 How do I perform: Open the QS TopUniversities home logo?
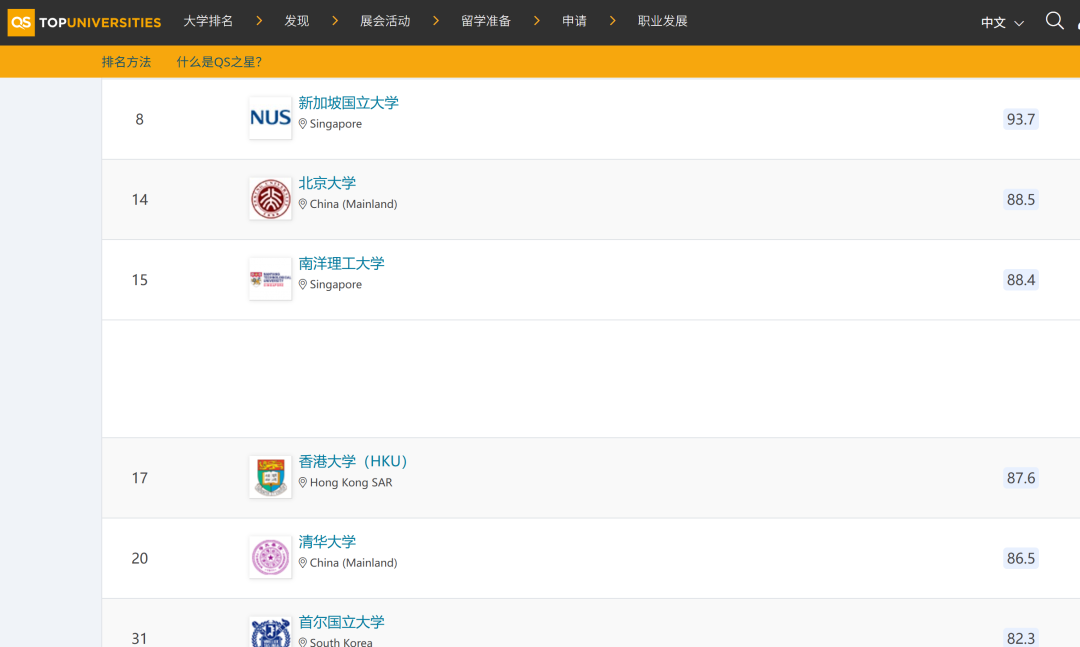[84, 22]
